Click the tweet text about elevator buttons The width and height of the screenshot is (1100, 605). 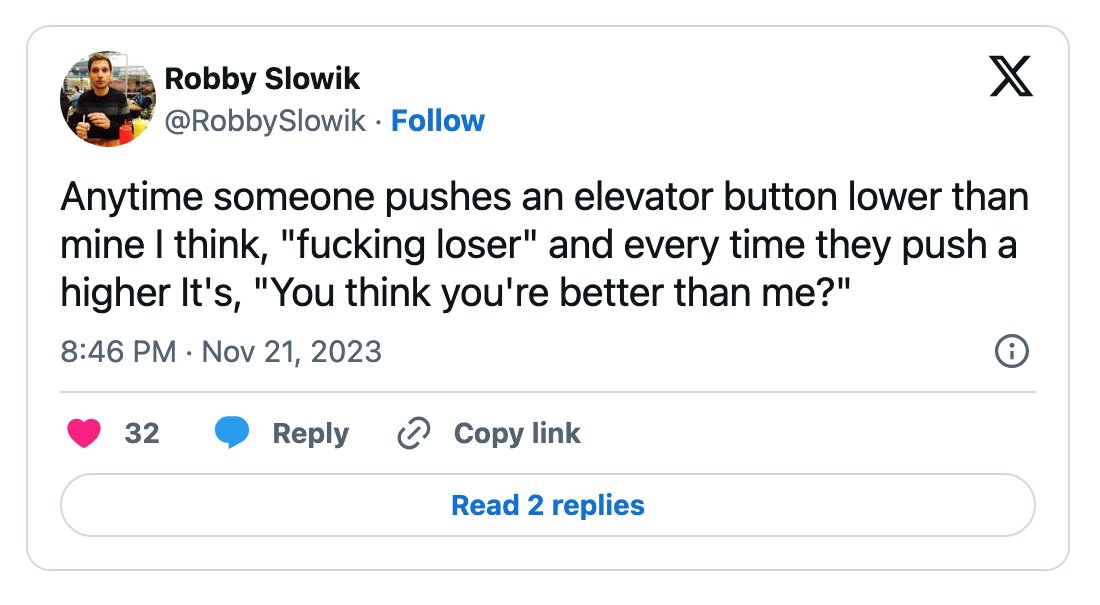point(544,245)
